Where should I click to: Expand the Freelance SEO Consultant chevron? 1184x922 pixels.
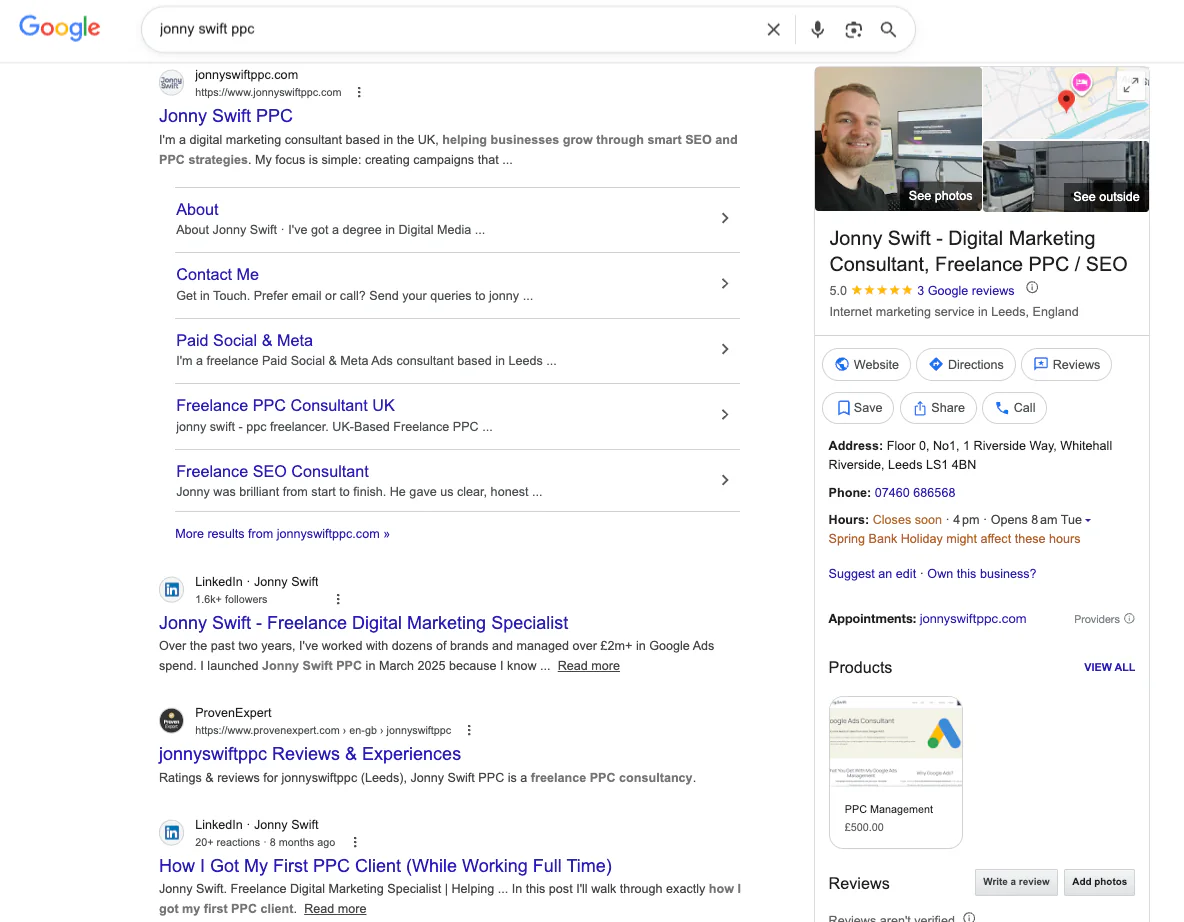(x=724, y=480)
